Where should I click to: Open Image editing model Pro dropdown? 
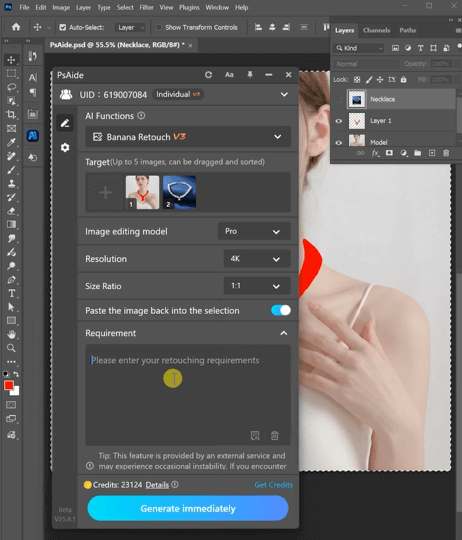(x=254, y=231)
